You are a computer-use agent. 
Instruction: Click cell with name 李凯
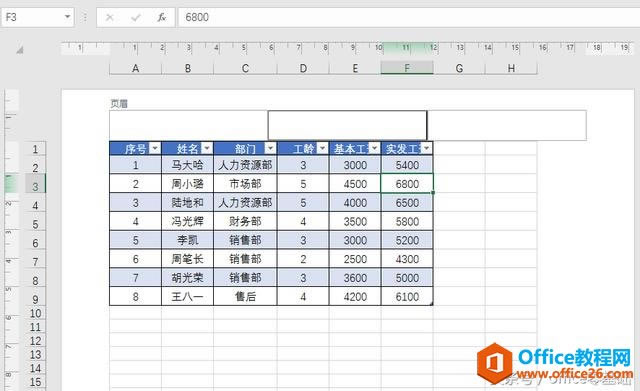(188, 240)
